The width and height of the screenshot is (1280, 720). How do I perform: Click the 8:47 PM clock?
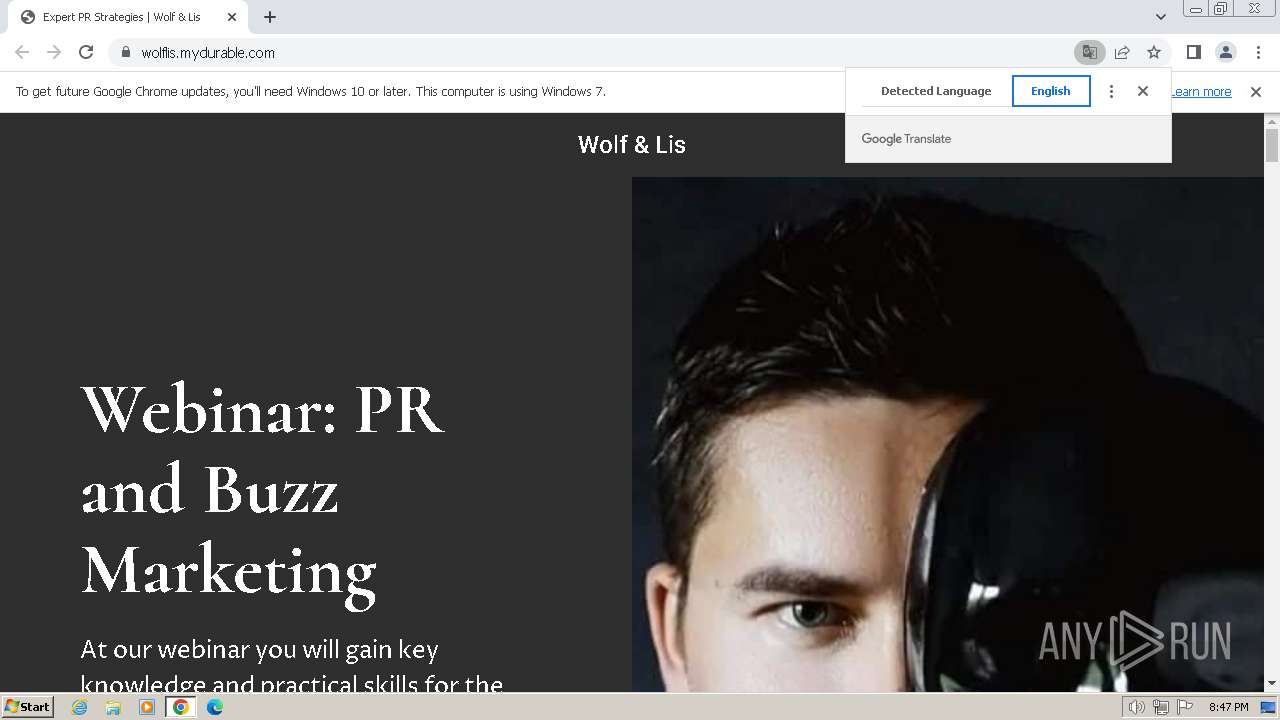pos(1228,707)
